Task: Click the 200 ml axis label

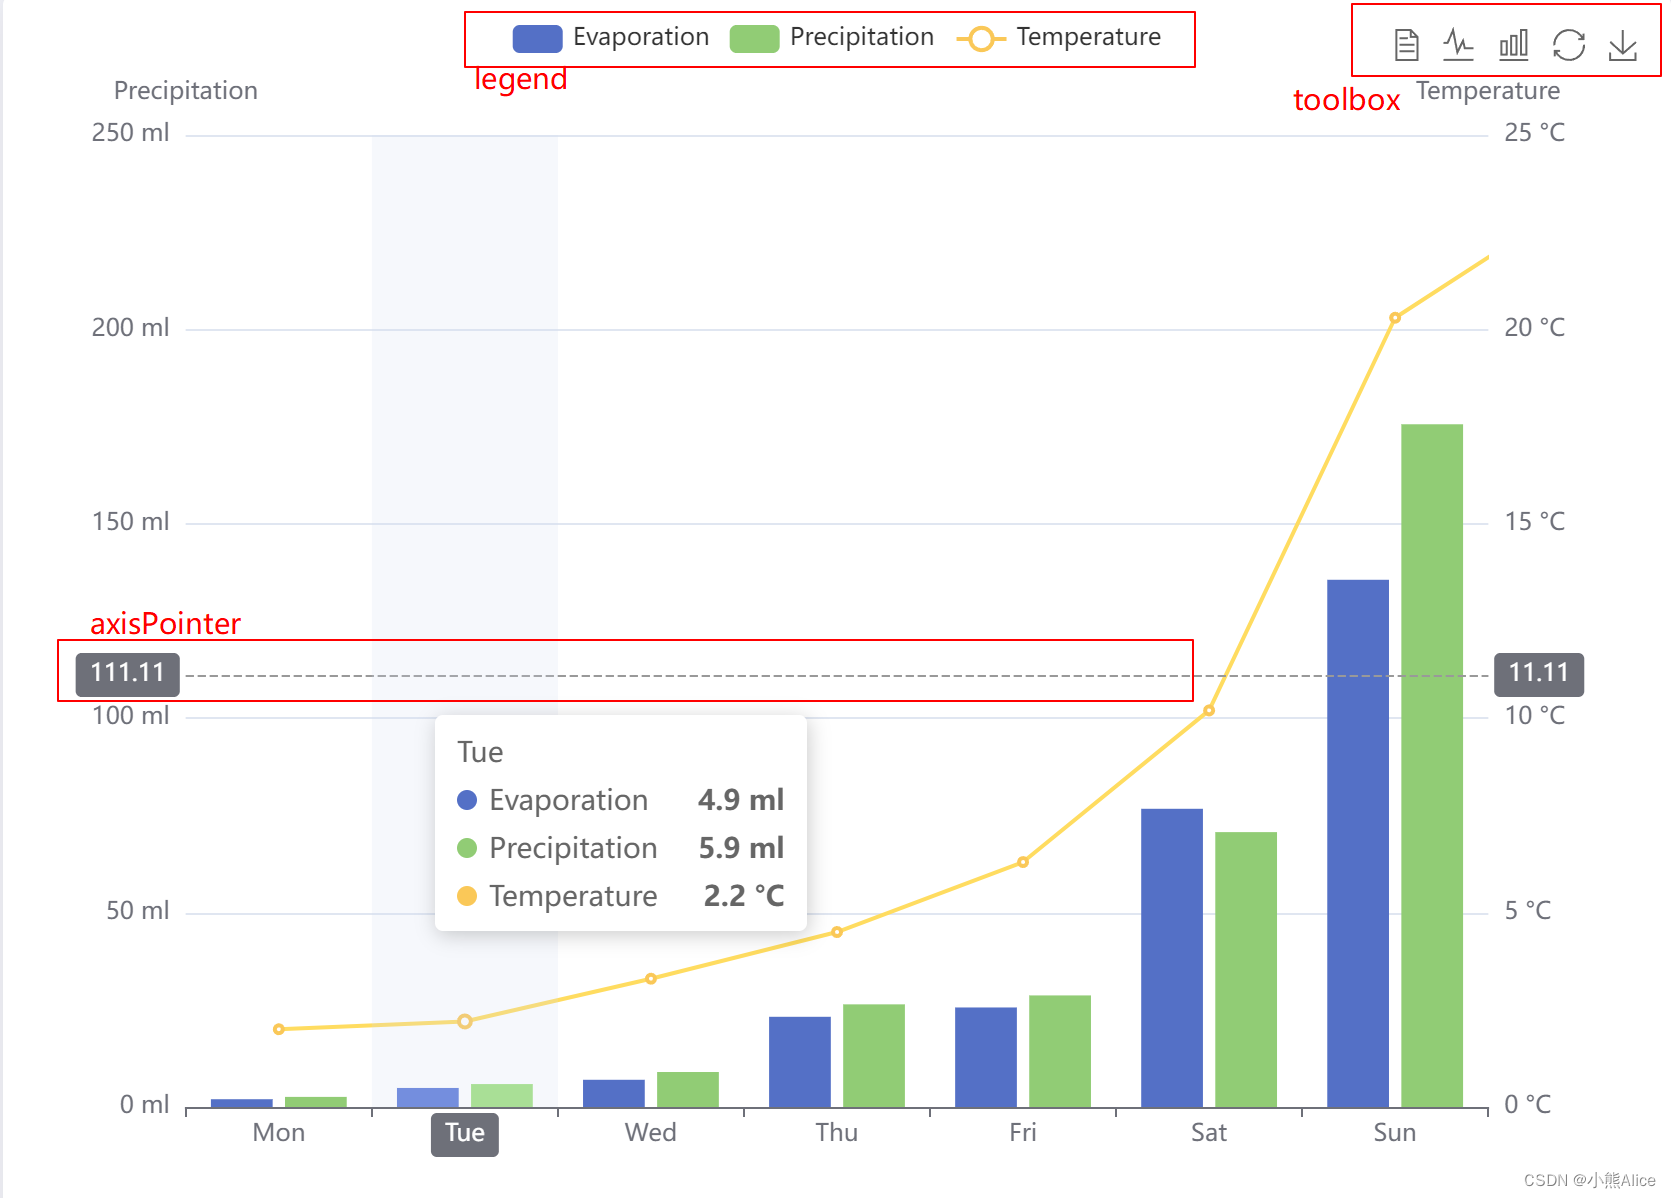Action: (x=130, y=328)
